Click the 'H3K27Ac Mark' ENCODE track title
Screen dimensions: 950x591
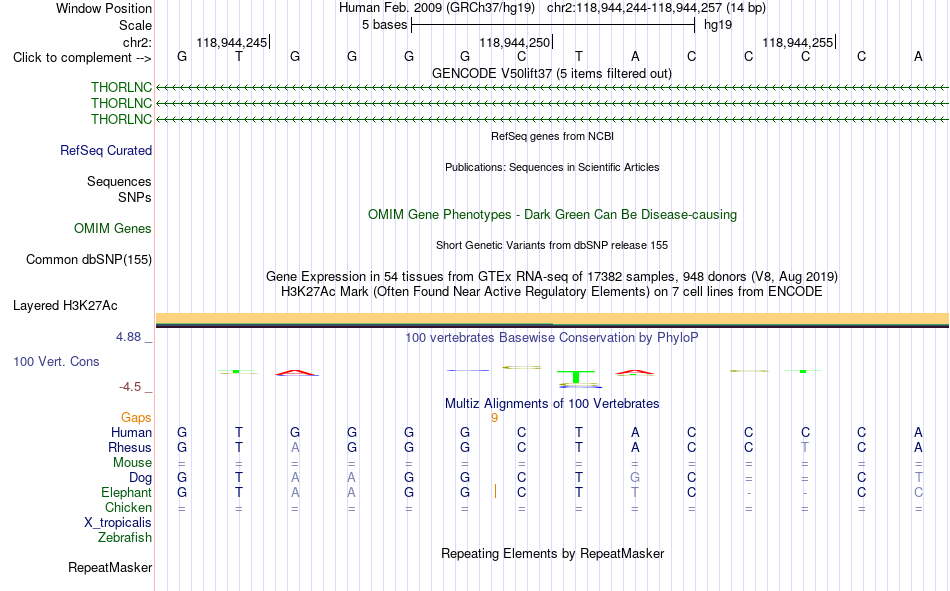click(552, 292)
